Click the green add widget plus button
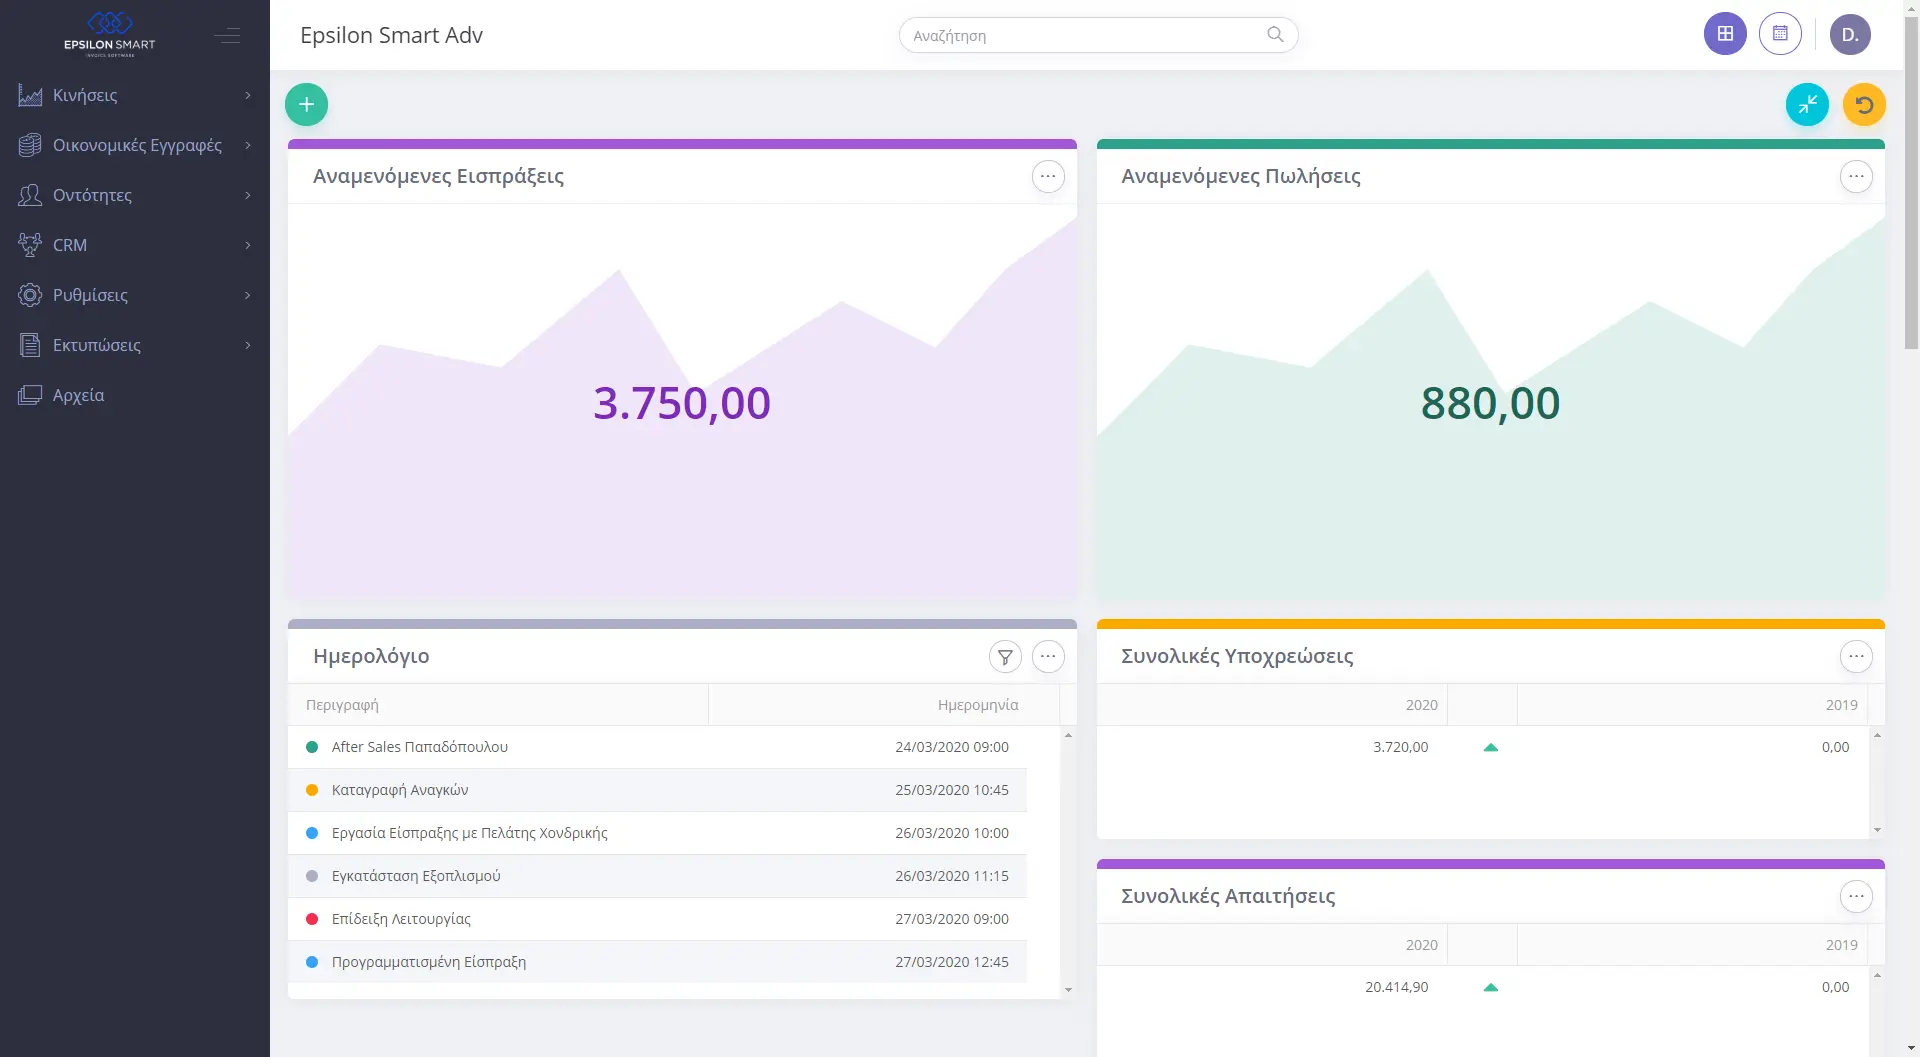1920x1057 pixels. click(x=306, y=104)
